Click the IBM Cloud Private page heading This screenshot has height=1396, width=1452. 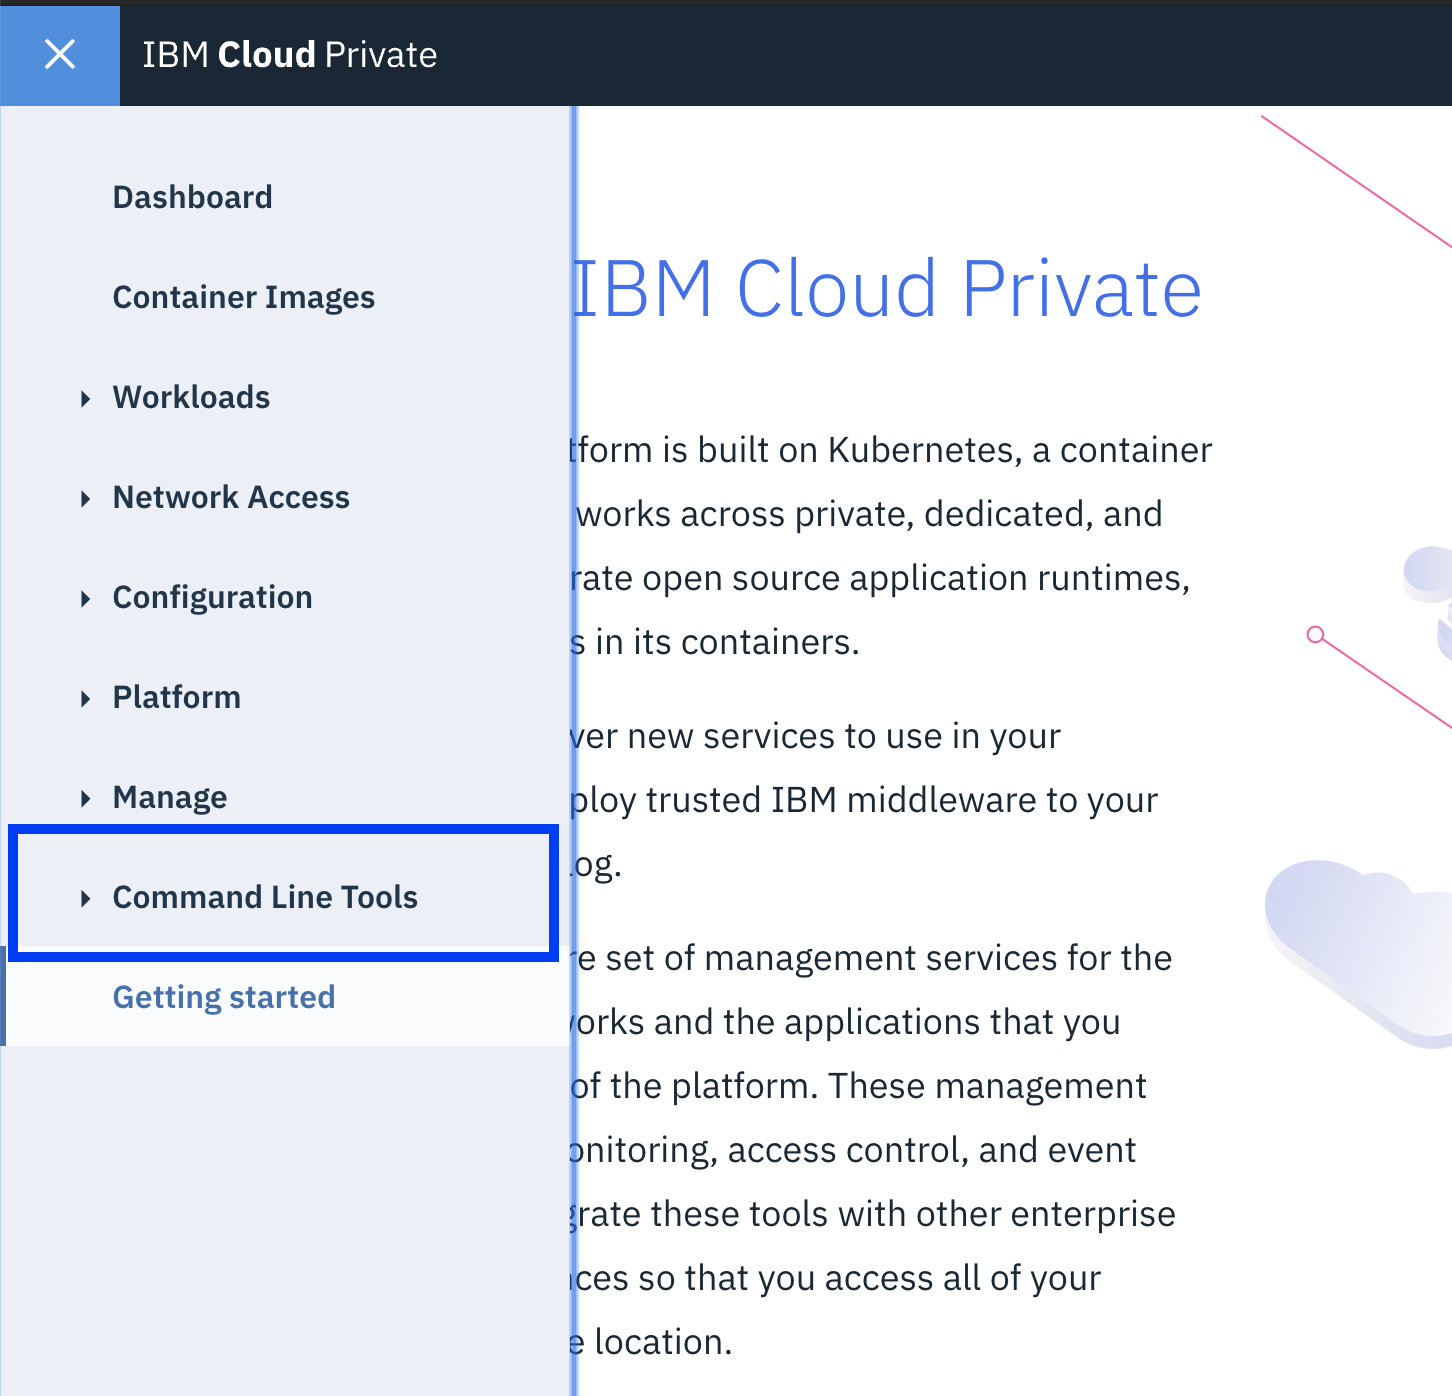[x=888, y=289]
